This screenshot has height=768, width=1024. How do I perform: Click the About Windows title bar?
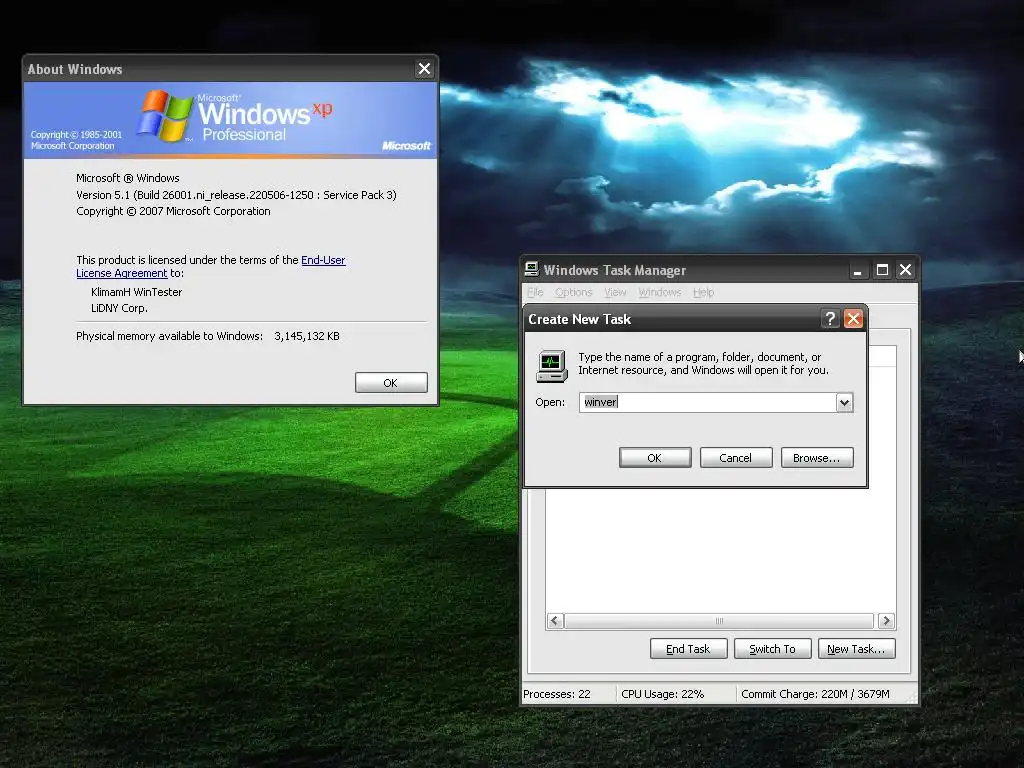[x=219, y=69]
